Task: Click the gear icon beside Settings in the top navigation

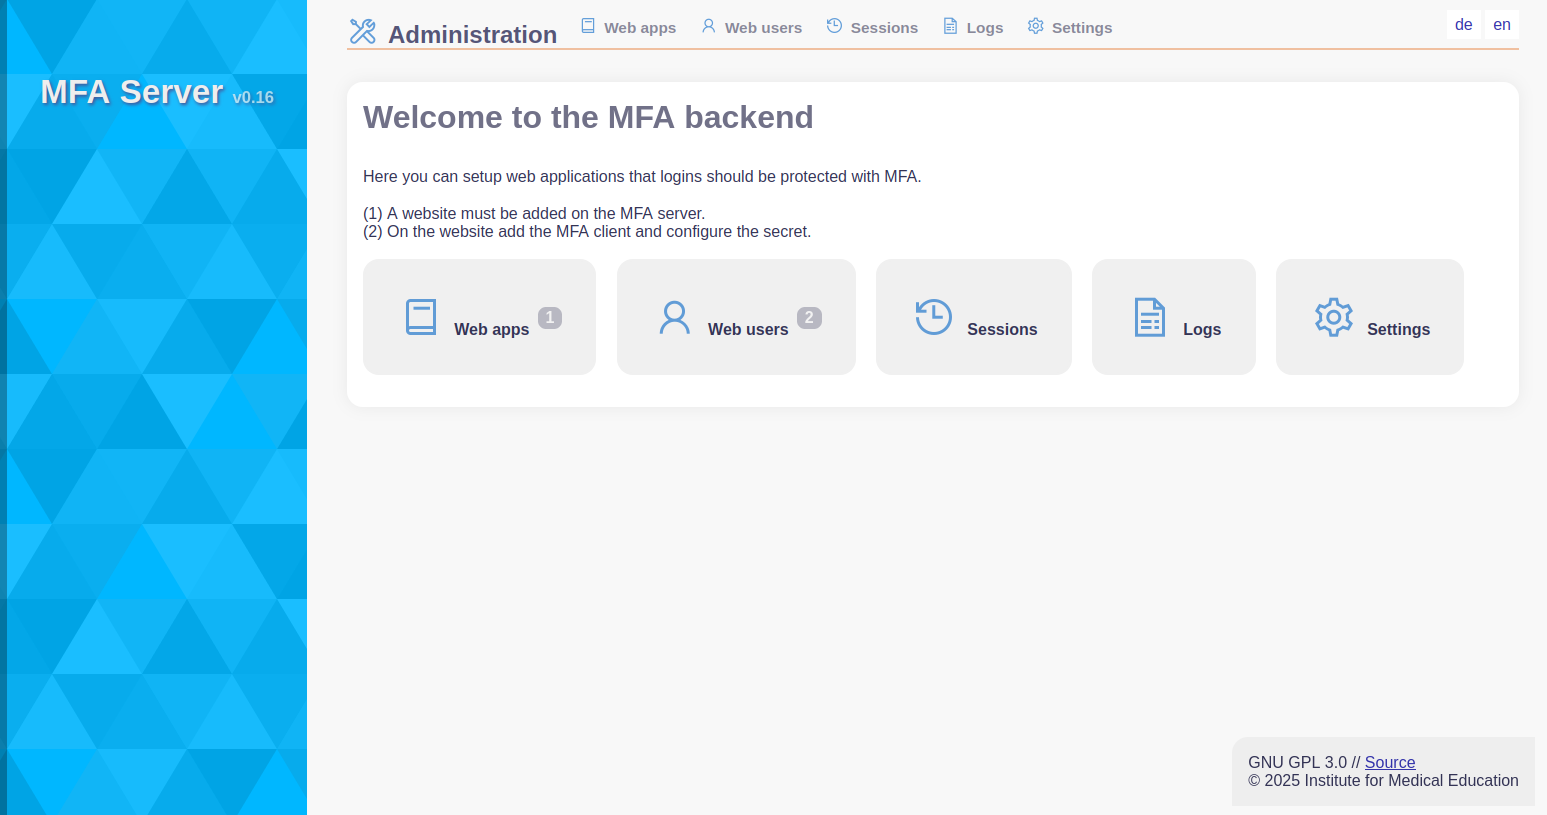Action: 1035,26
